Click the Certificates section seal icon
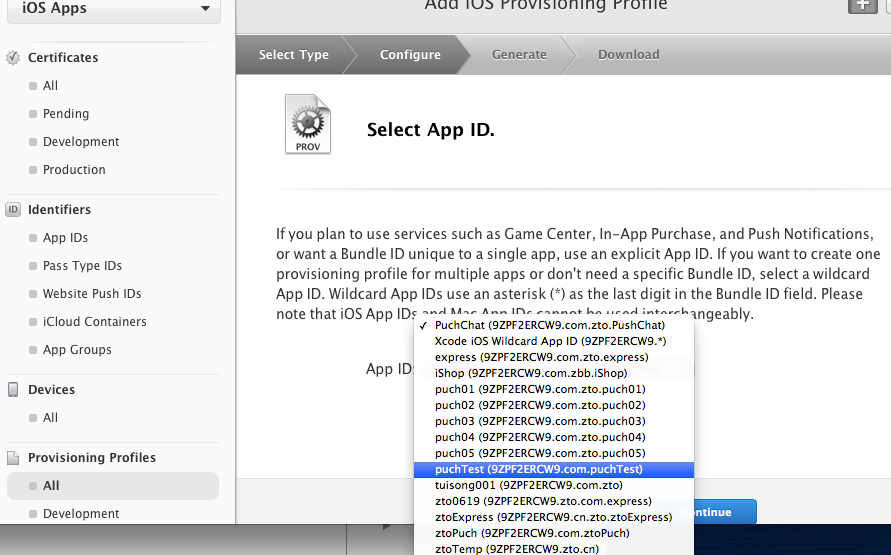Screen dimensions: 891x555 [13, 57]
